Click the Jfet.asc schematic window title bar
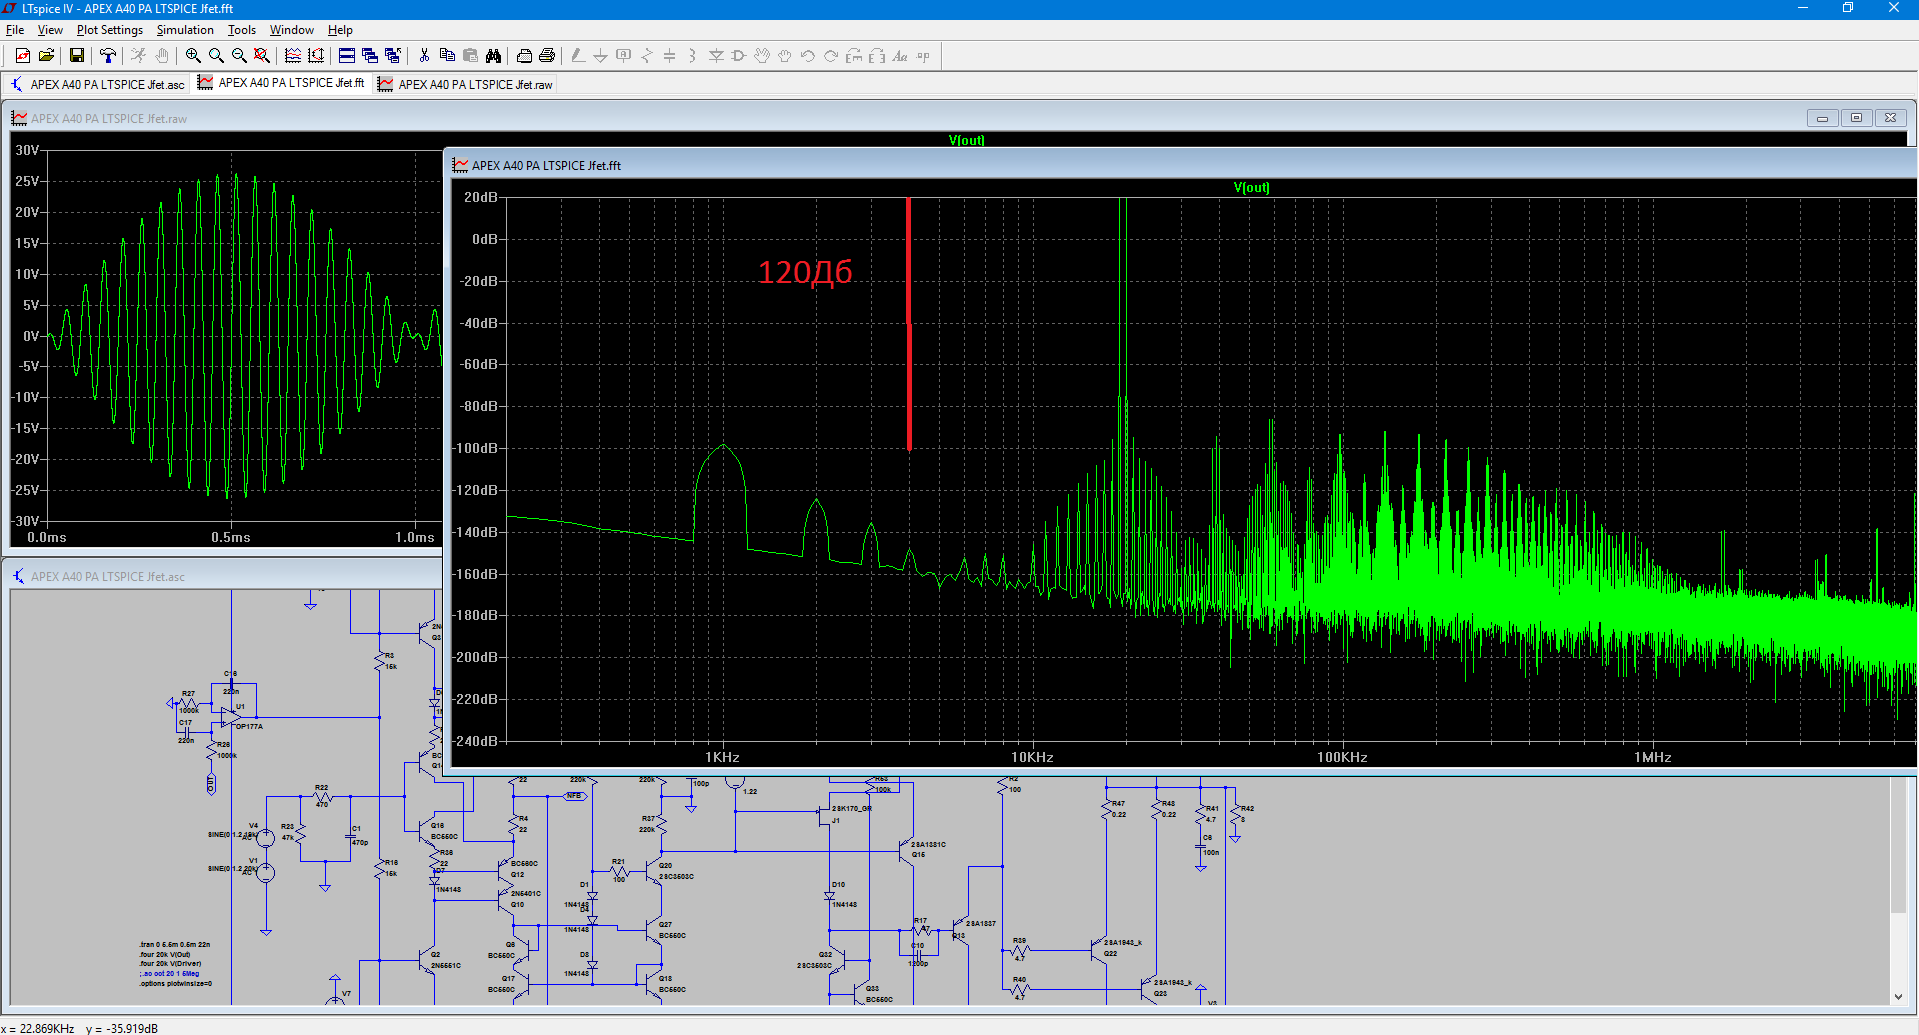 click(x=225, y=576)
